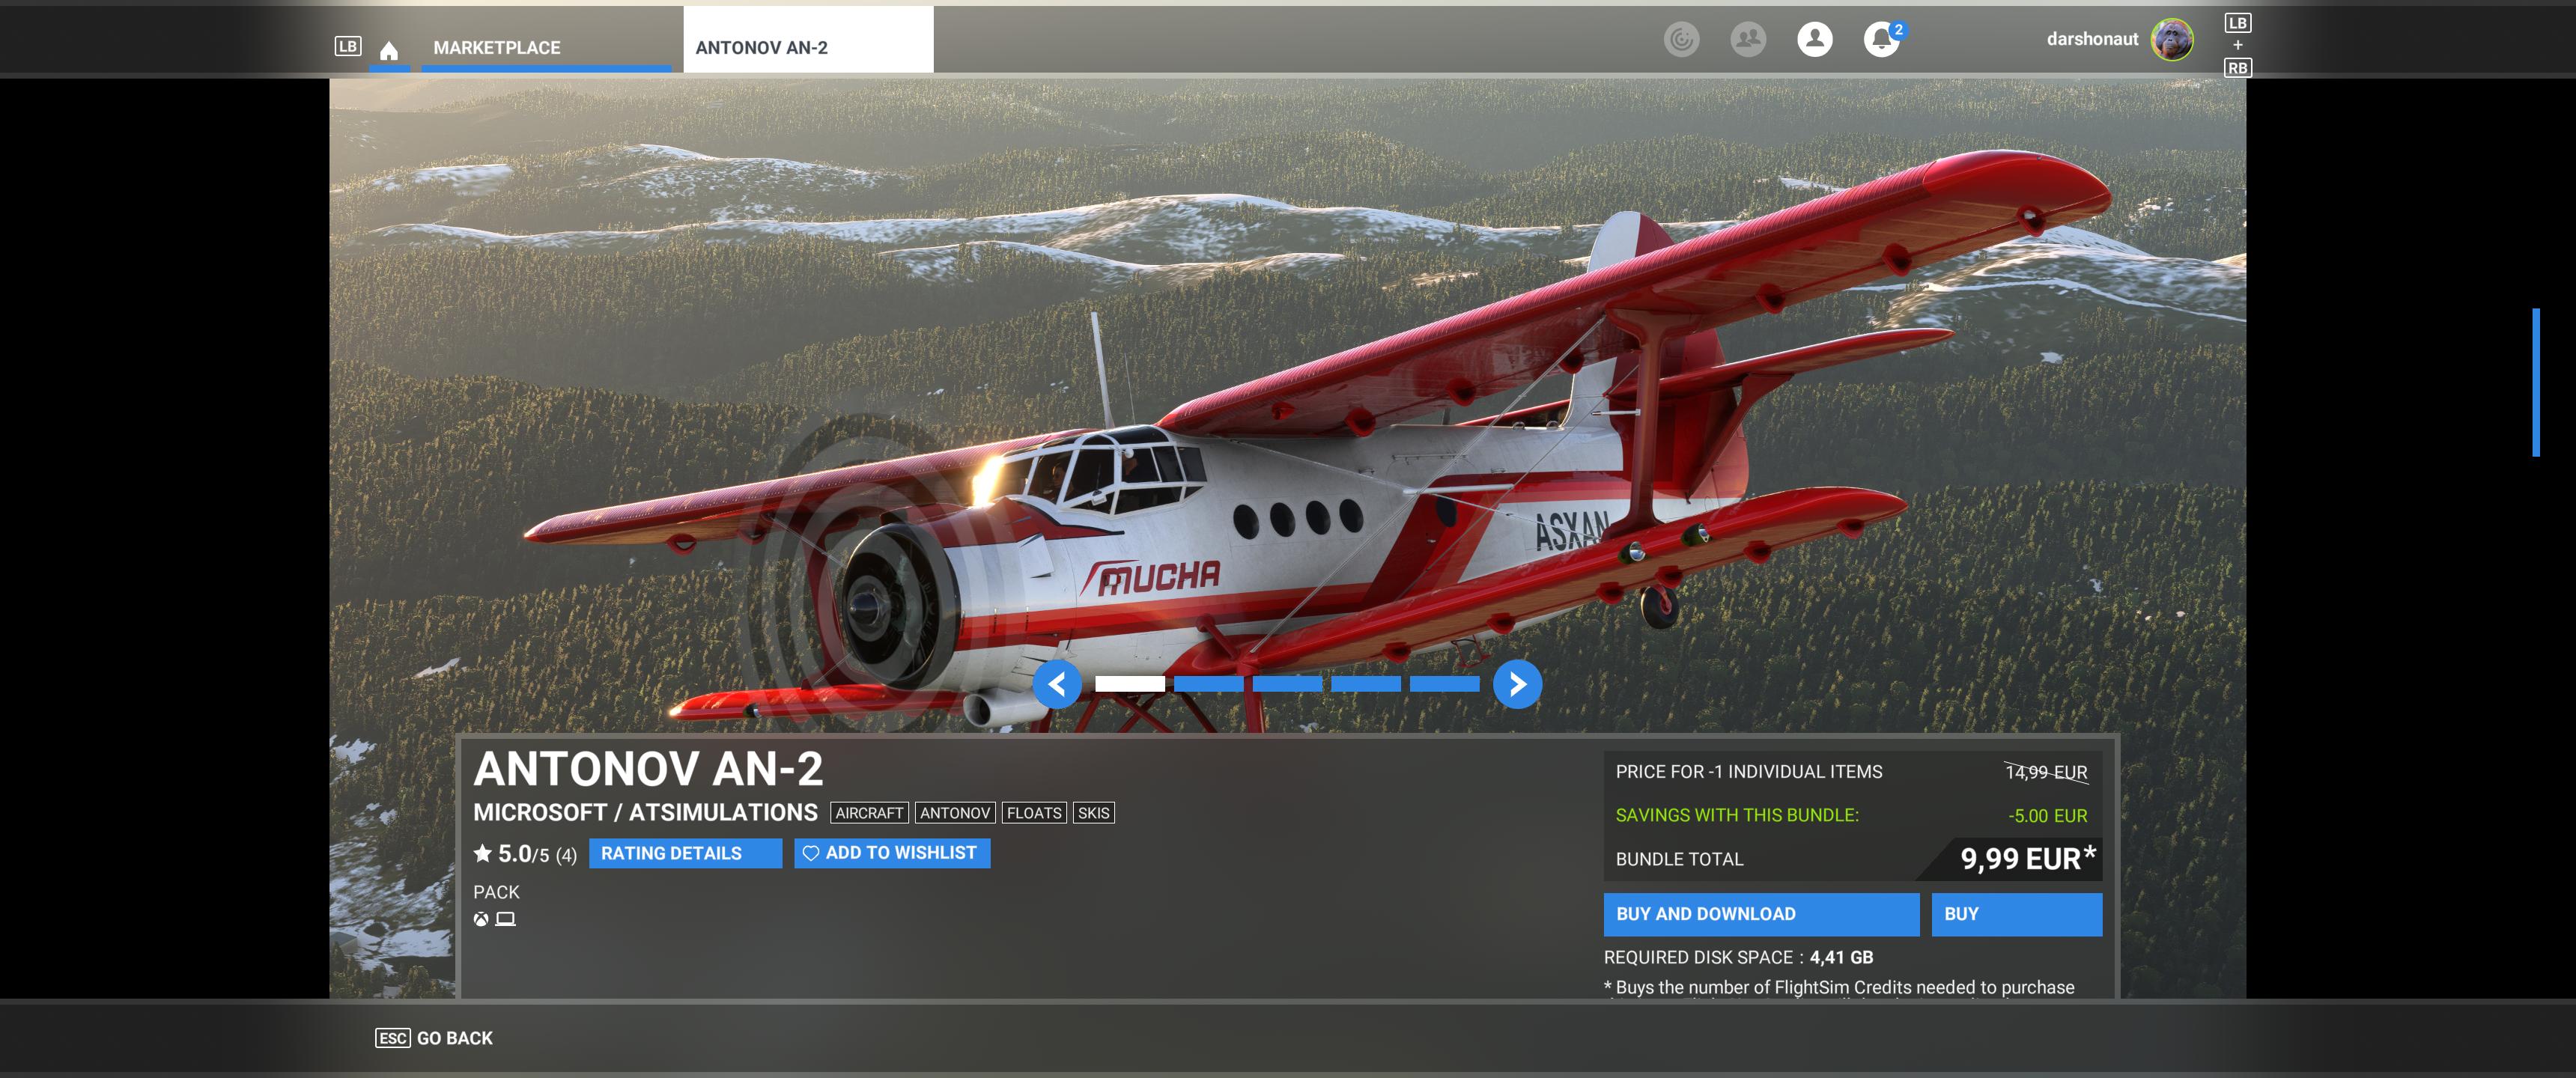
Task: Click the page scrollbar on the right
Action: coord(2536,382)
